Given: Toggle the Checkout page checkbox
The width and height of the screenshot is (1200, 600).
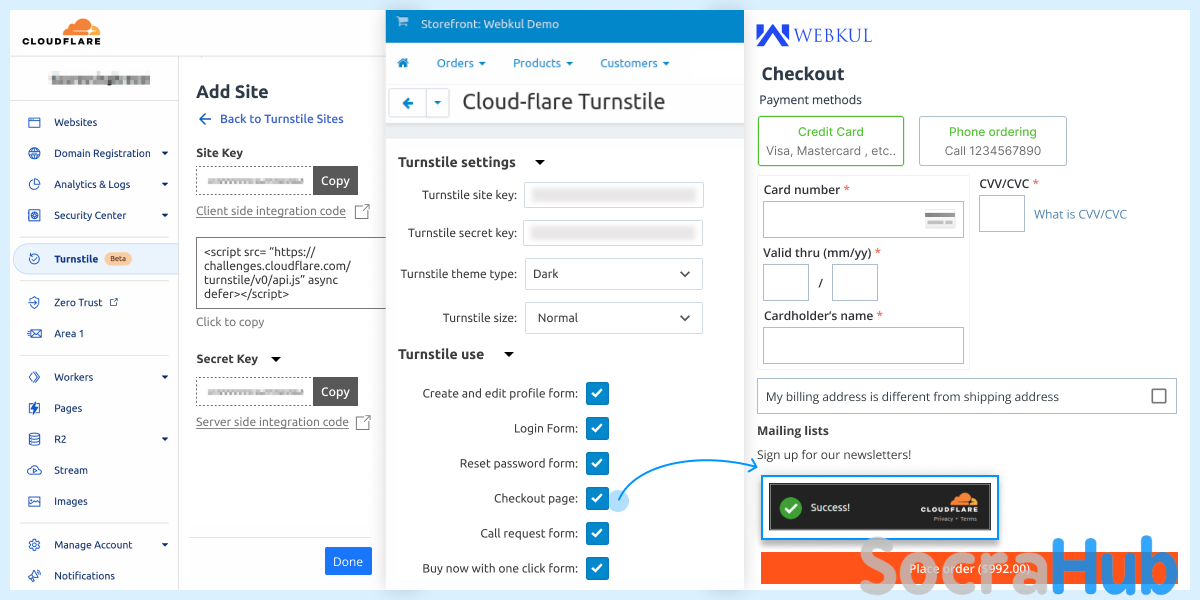Looking at the screenshot, I should coord(597,498).
